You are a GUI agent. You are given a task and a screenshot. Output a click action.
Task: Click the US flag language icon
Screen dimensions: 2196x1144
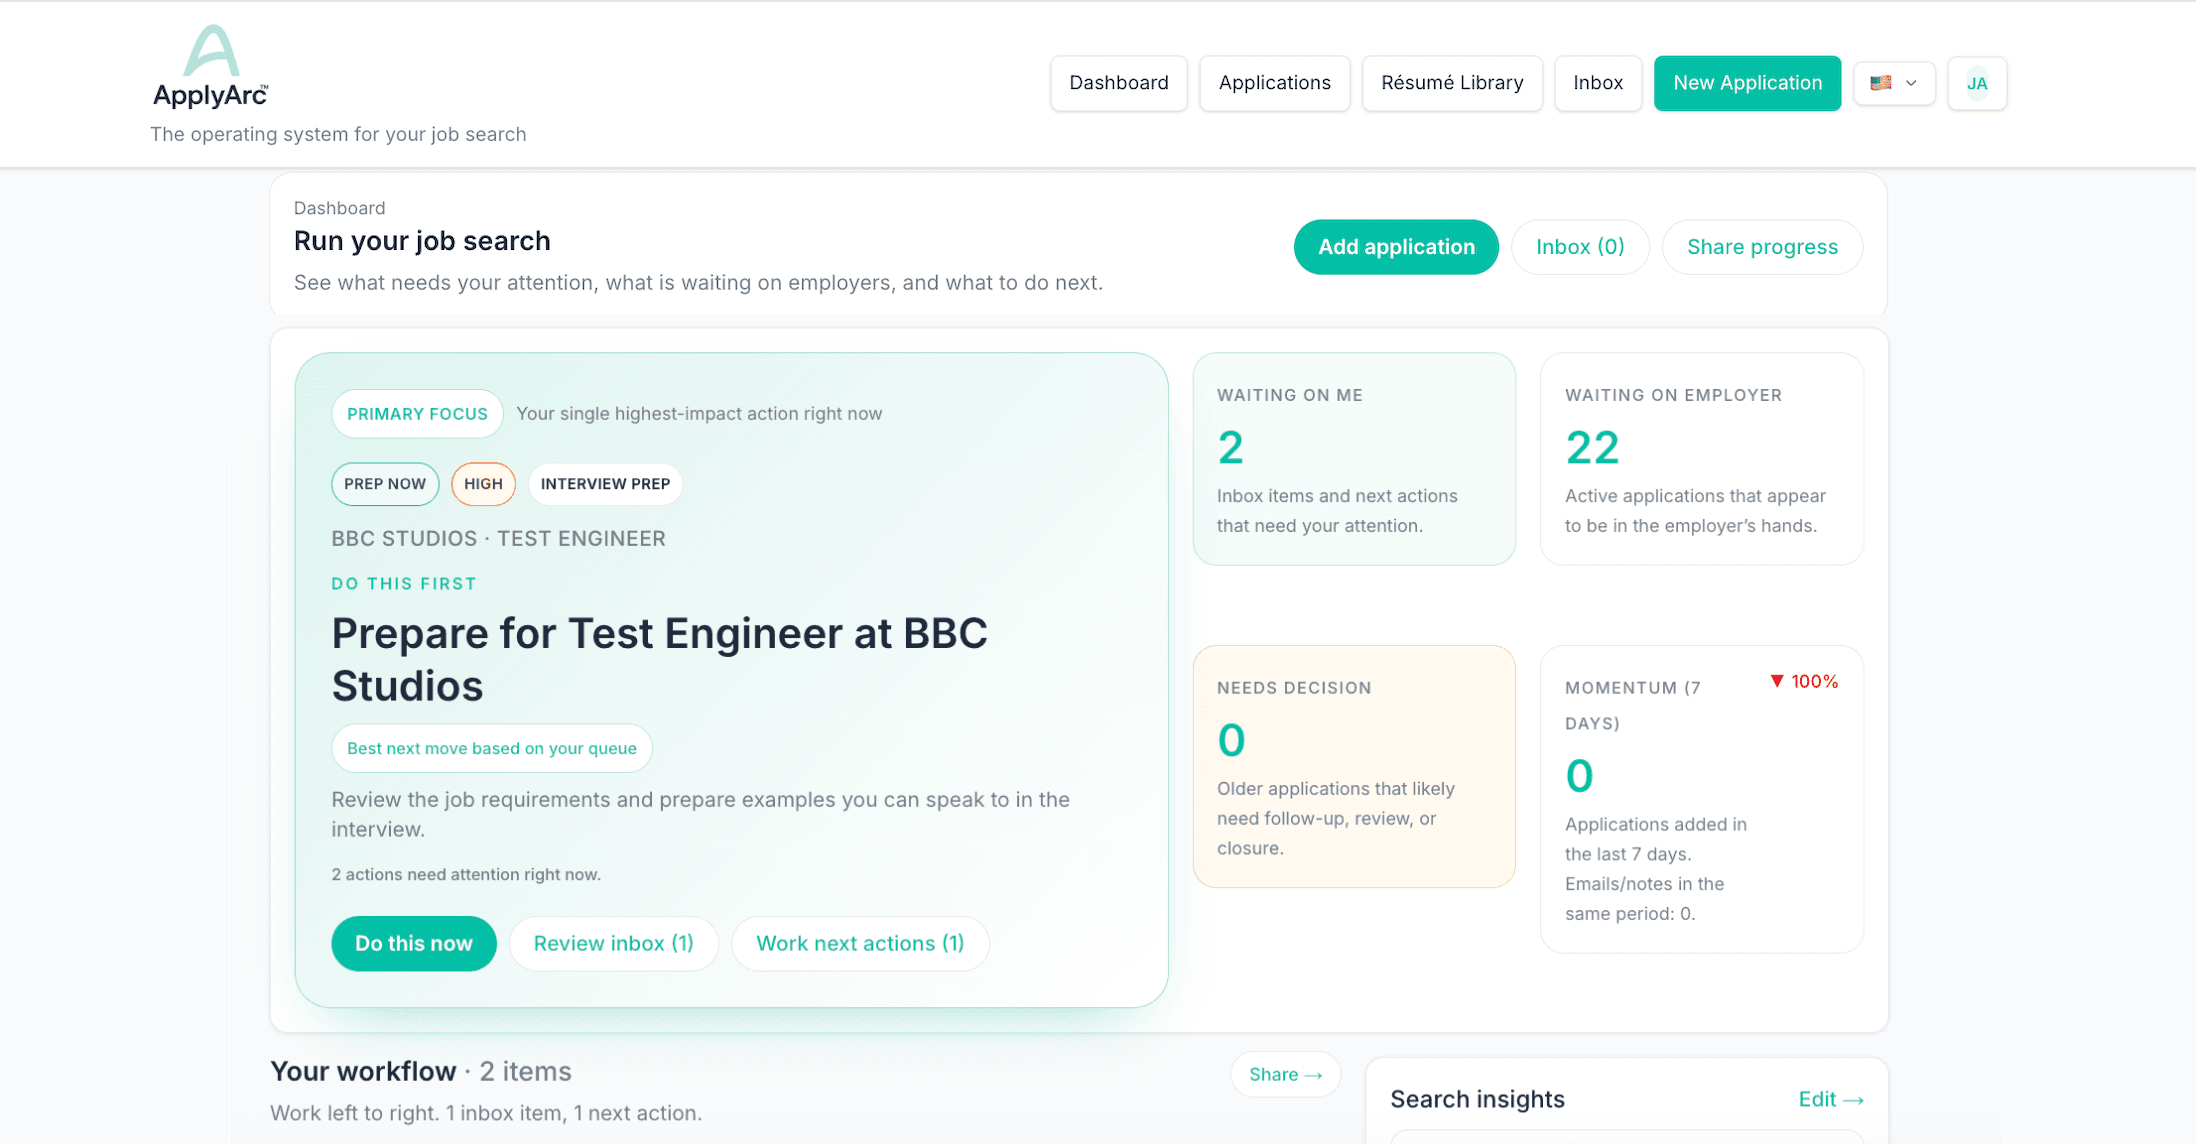(x=1881, y=83)
